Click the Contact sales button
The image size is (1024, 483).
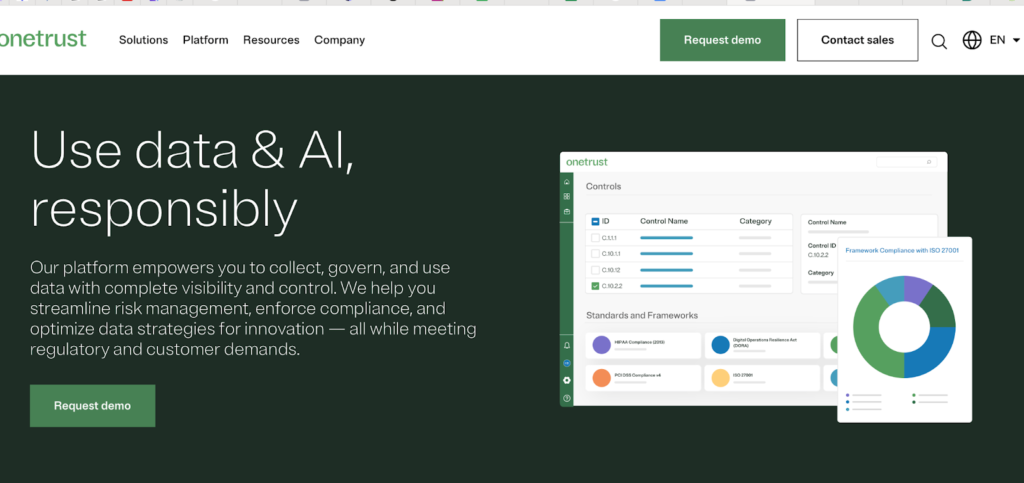857,40
